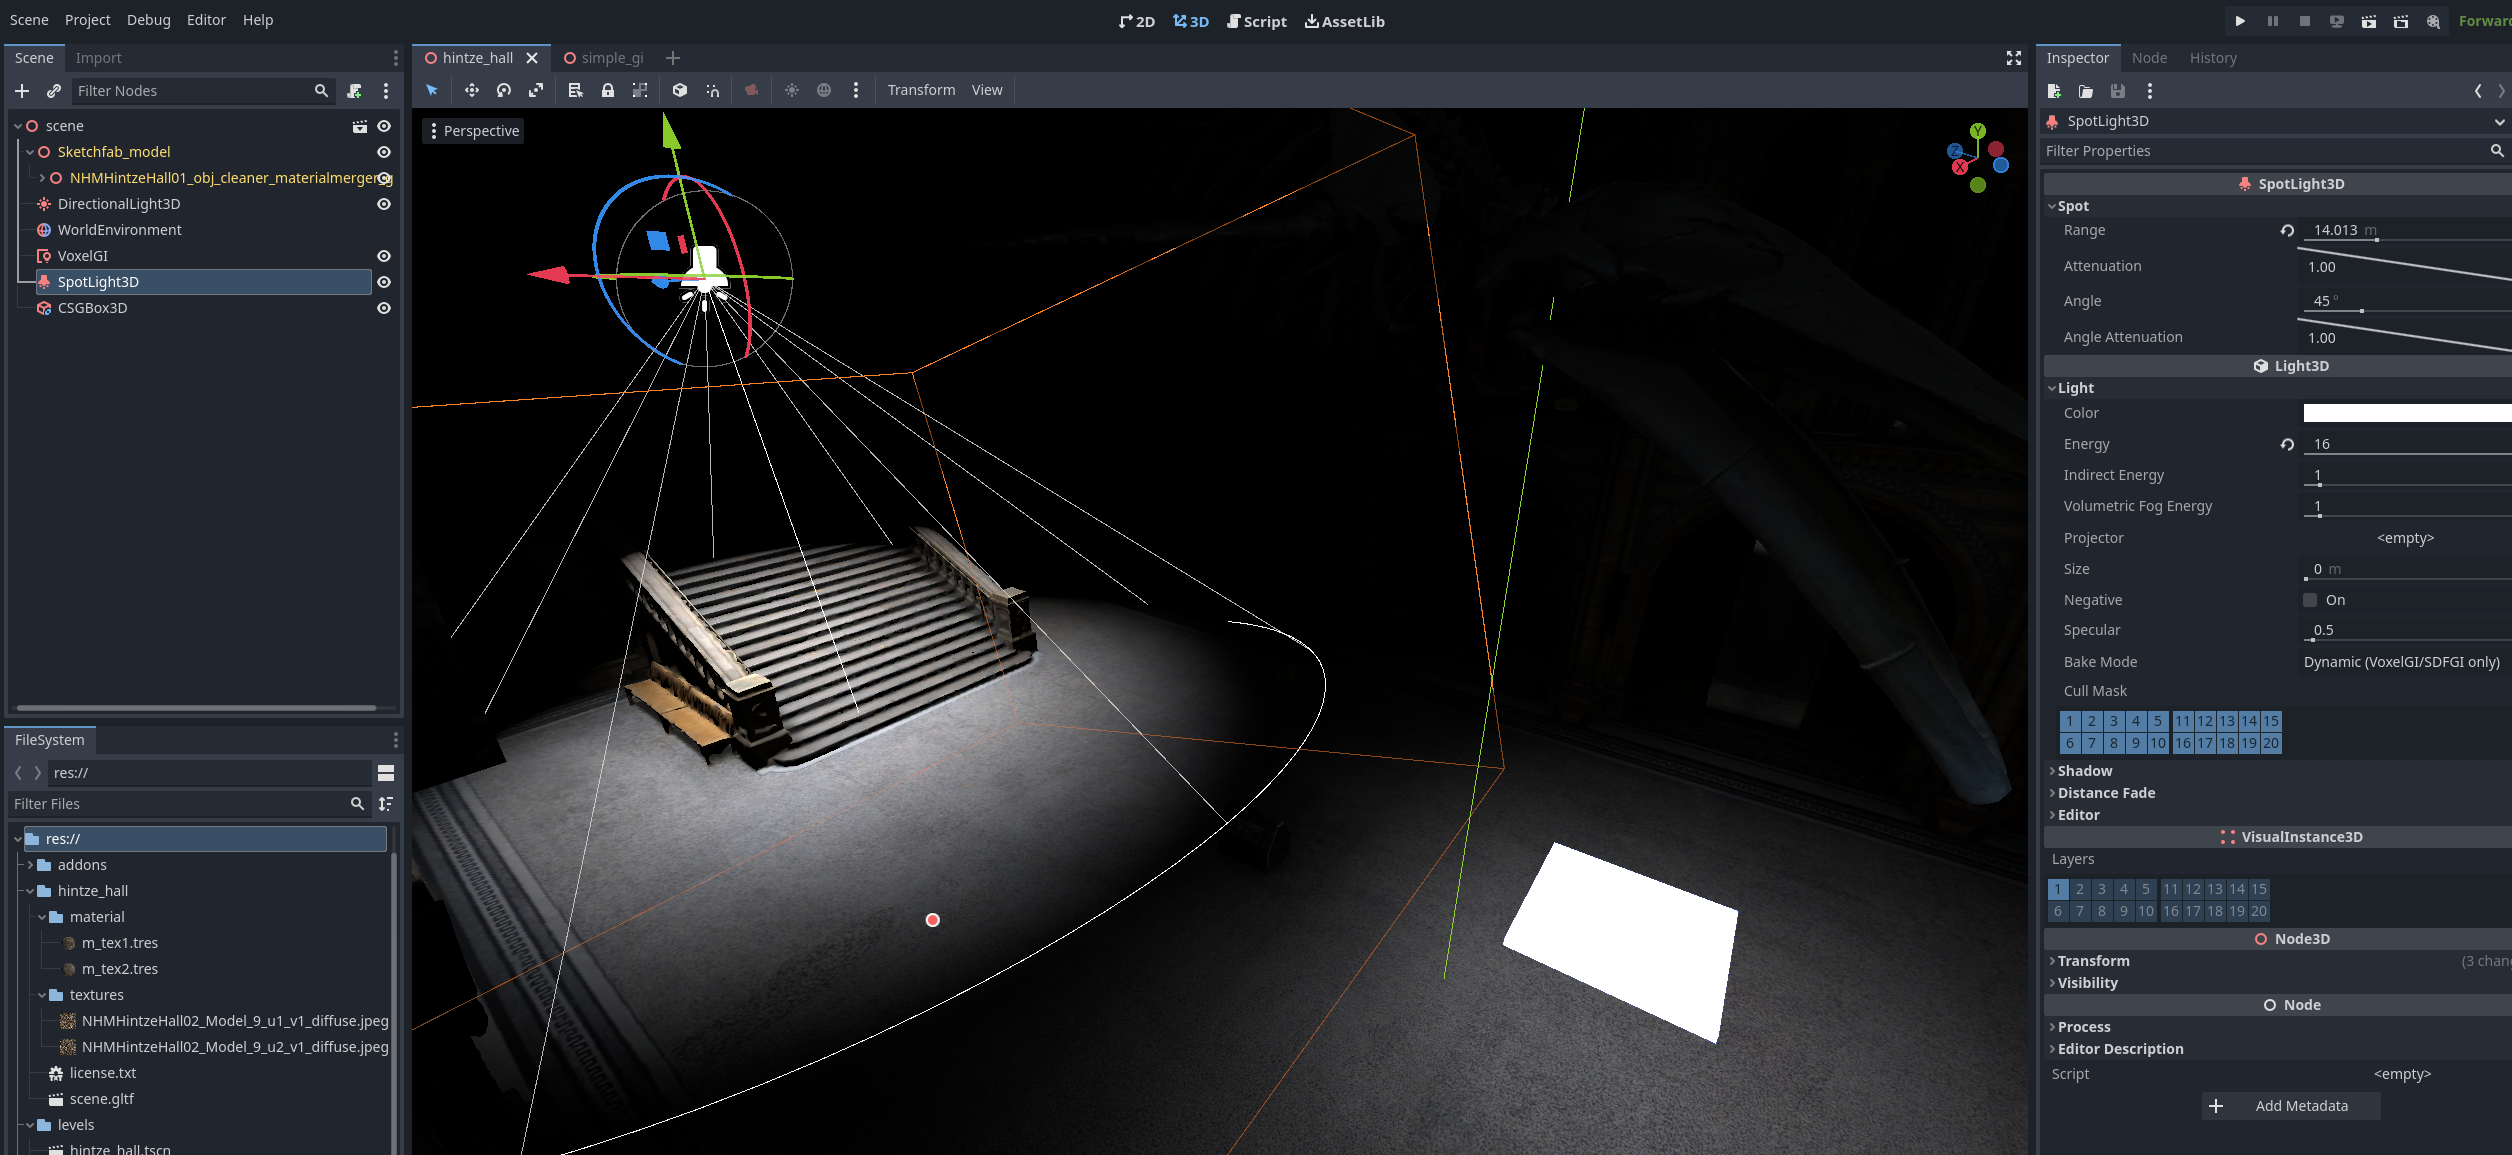The width and height of the screenshot is (2512, 1155).
Task: Open the Perspective dropdown in the viewport
Action: [473, 130]
